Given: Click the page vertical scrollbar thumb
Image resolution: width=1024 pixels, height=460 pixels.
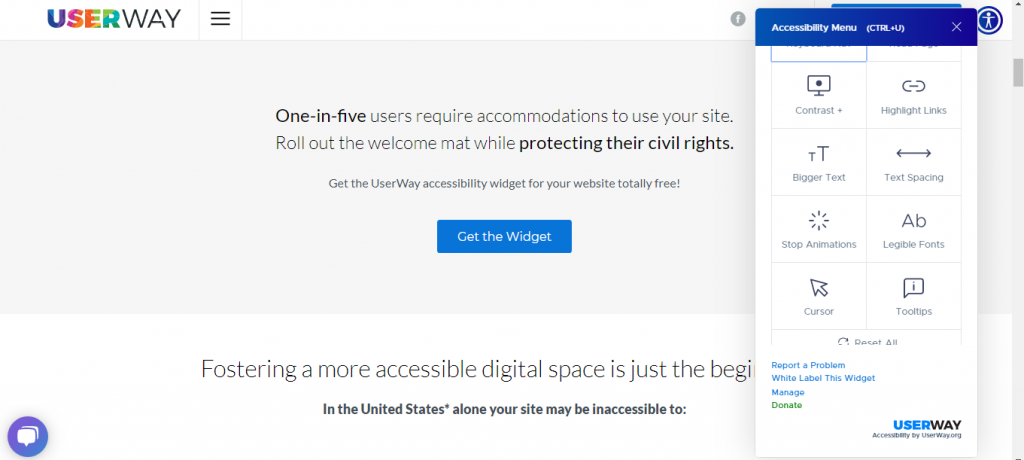Looking at the screenshot, I should coord(1018,72).
